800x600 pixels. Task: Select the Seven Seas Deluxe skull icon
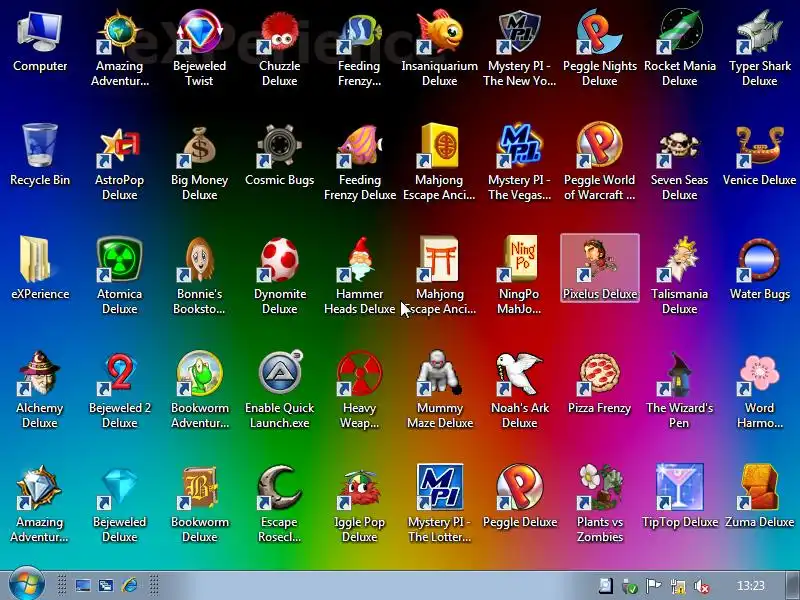(x=680, y=163)
